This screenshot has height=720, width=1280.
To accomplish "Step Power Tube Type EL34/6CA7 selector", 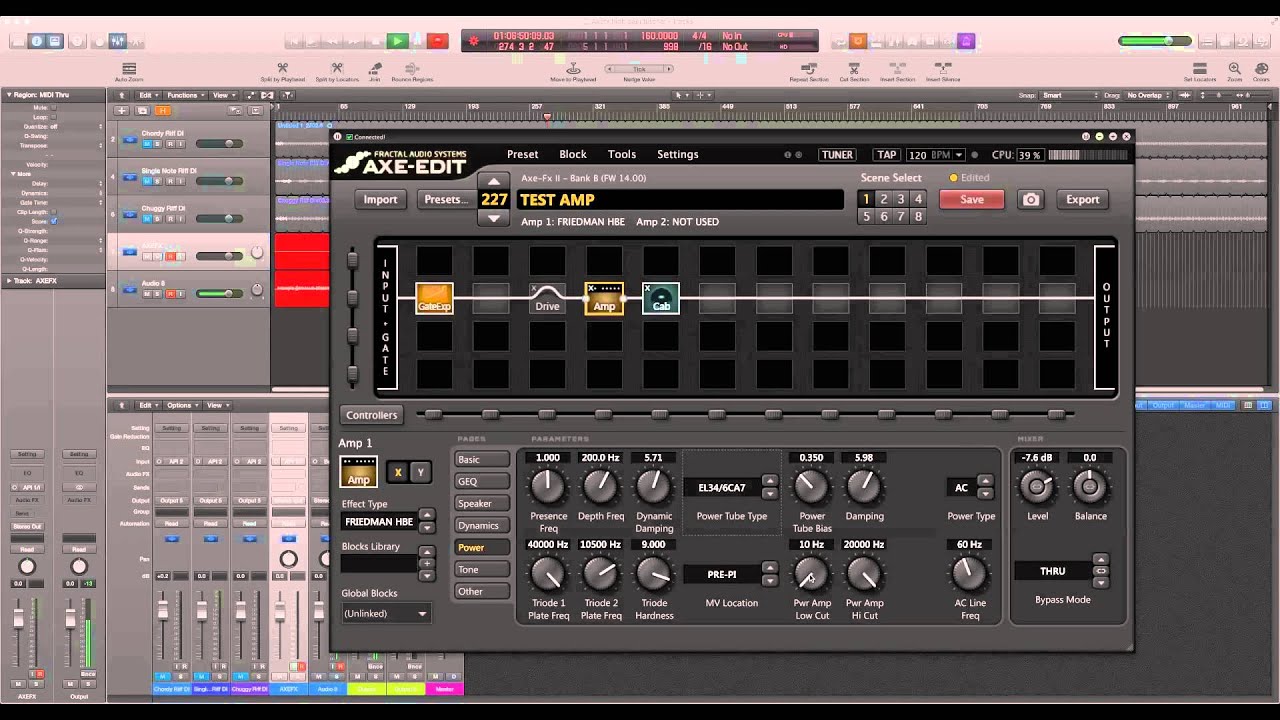I will [x=769, y=487].
